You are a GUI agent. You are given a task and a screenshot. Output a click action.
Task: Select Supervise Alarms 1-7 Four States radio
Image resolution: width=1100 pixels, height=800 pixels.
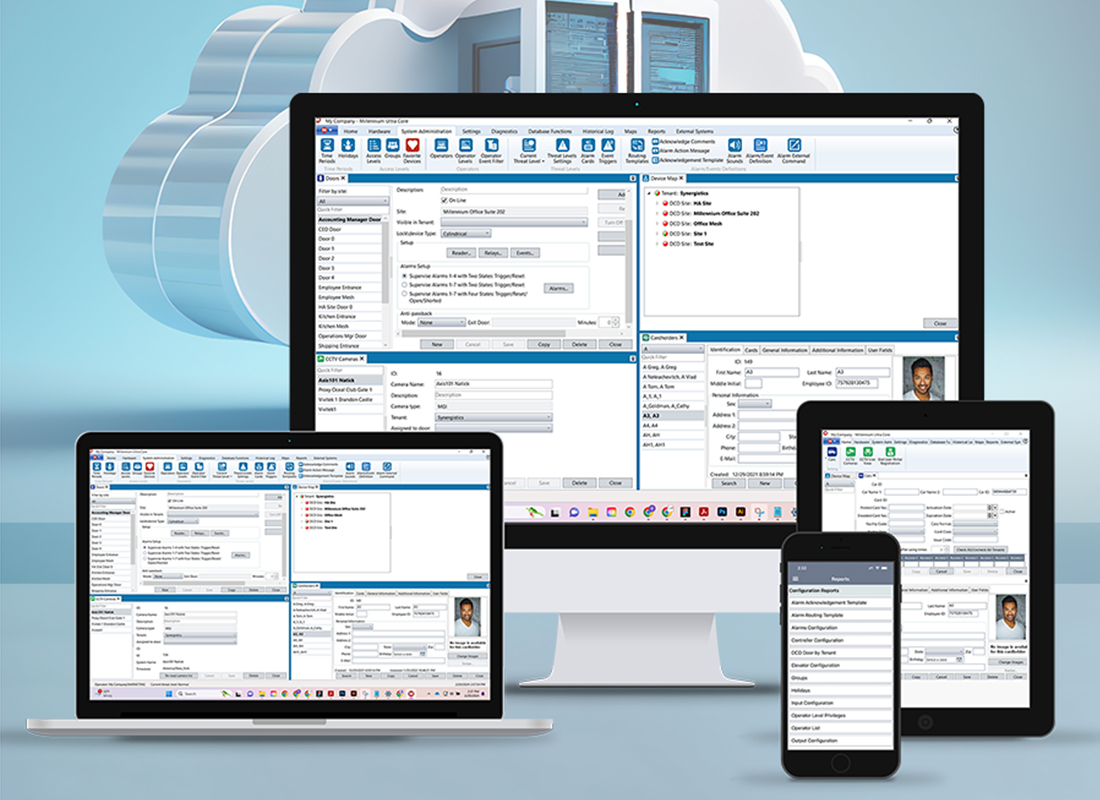(404, 294)
